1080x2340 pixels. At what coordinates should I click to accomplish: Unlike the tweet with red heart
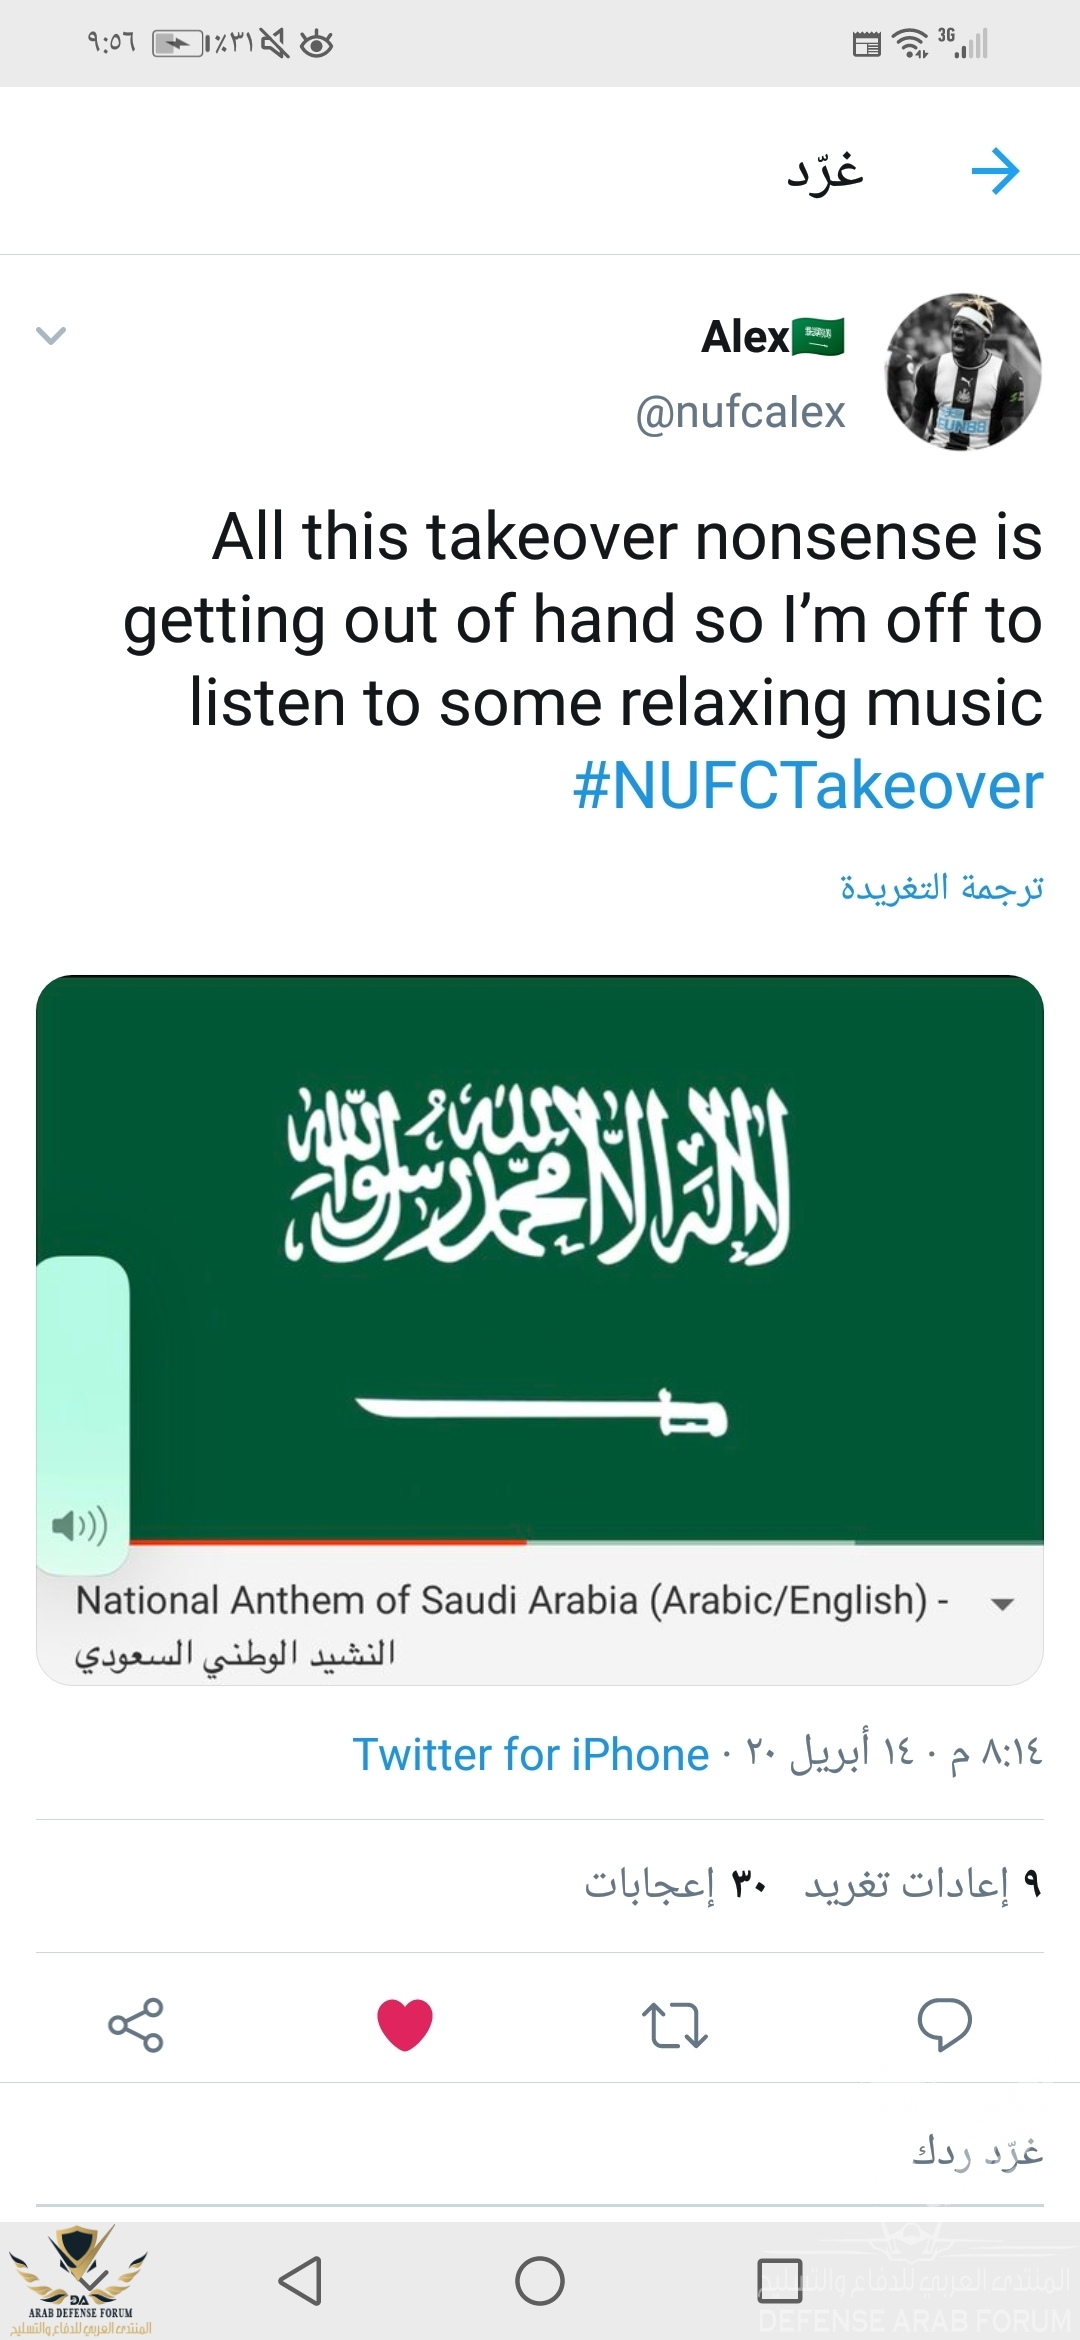[x=405, y=2025]
